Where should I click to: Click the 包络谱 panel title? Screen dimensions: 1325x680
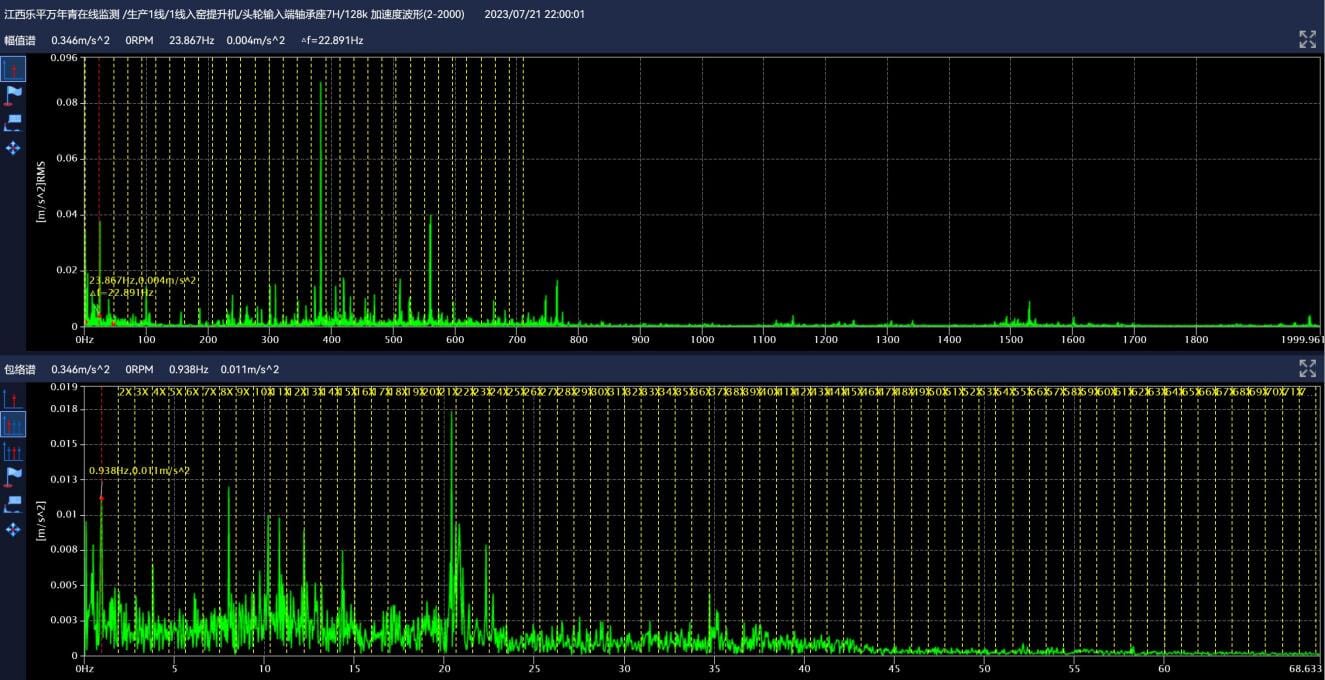[x=20, y=369]
